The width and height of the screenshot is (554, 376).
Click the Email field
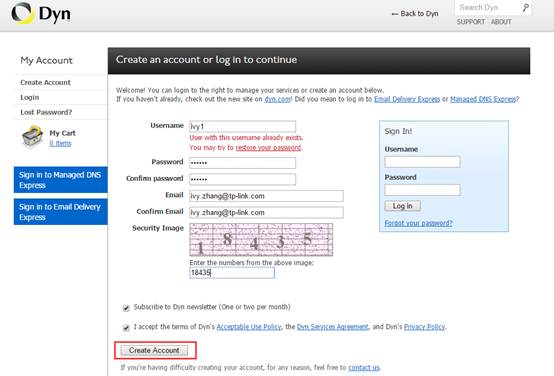pos(266,196)
